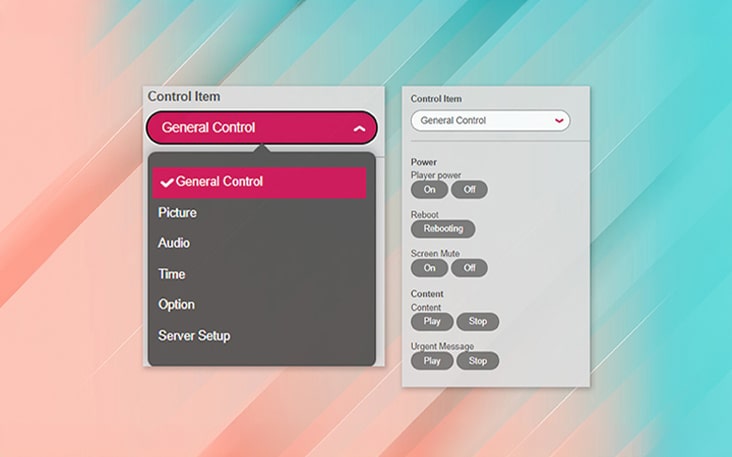The height and width of the screenshot is (457, 732).
Task: Play the Content
Action: click(x=432, y=322)
